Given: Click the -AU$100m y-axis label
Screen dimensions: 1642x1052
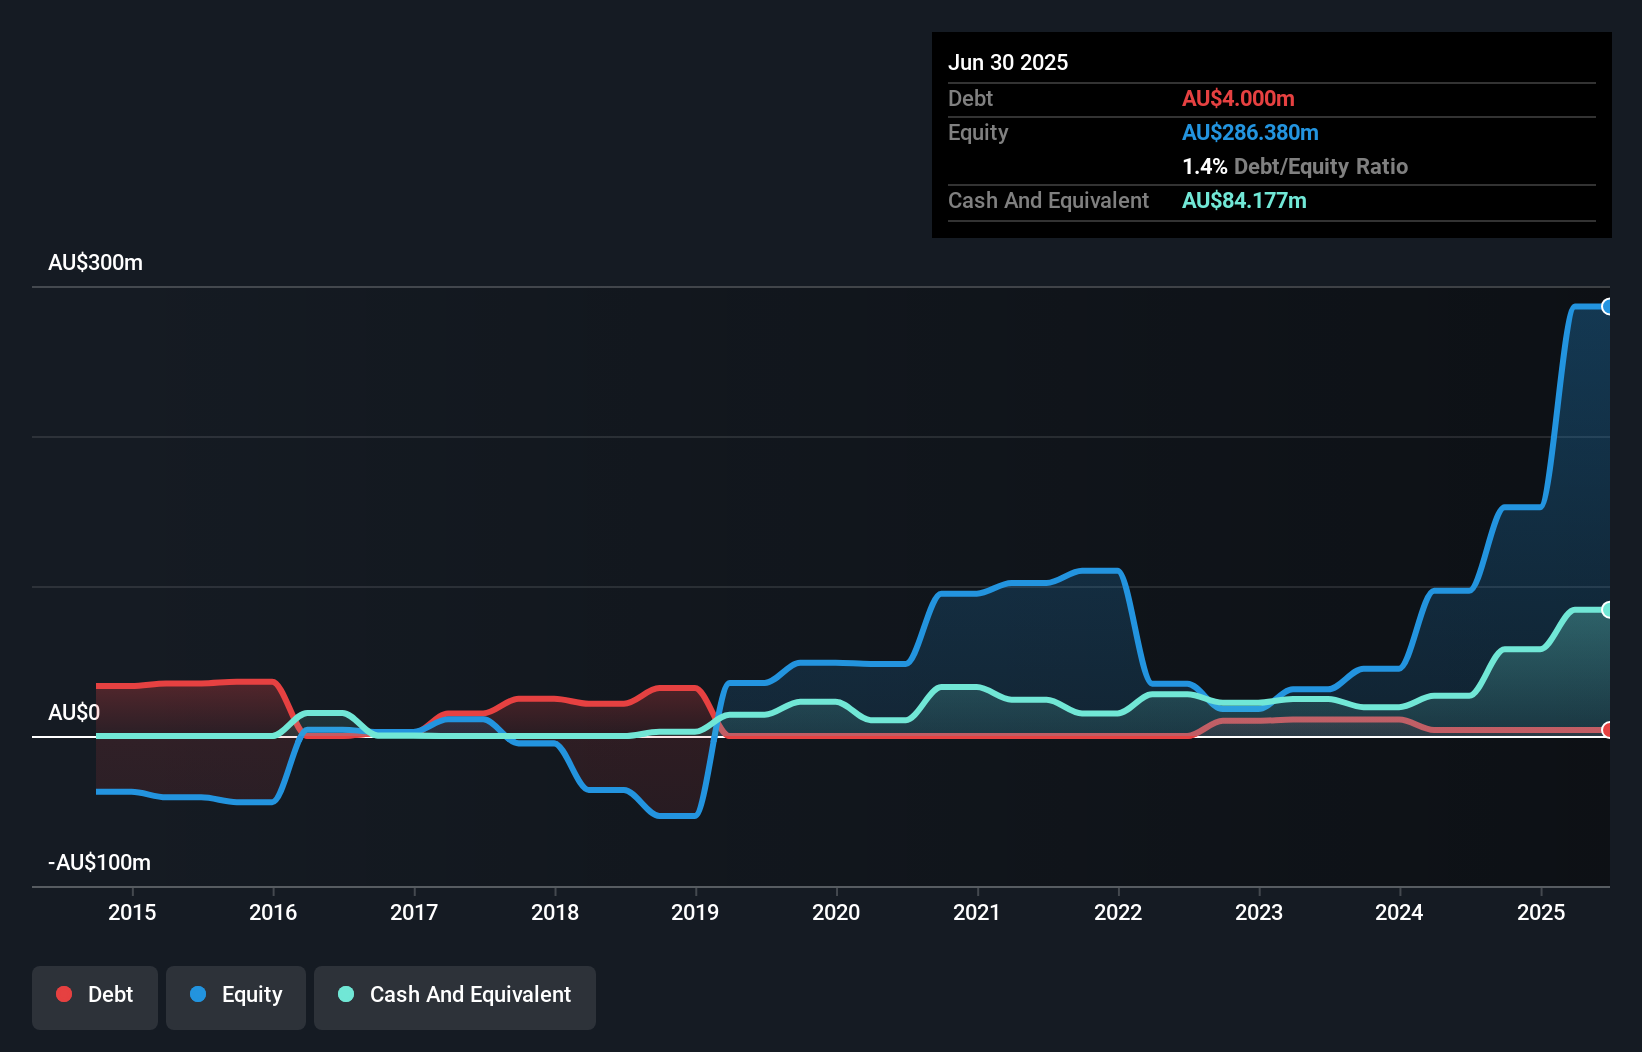Looking at the screenshot, I should click(100, 863).
